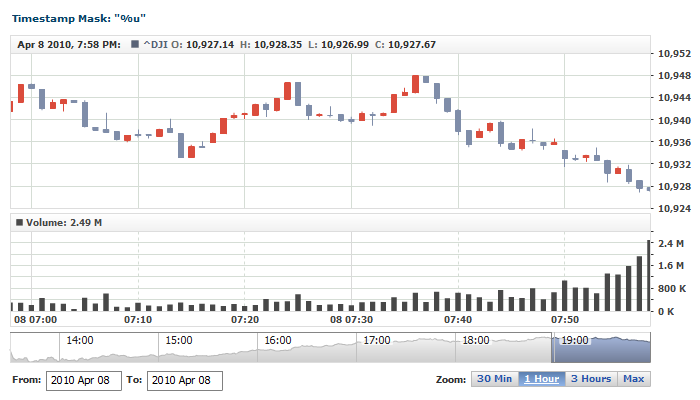Viewport: 700px width, 400px height.
Task: Activate the 1 Hour zoom option
Action: click(541, 379)
